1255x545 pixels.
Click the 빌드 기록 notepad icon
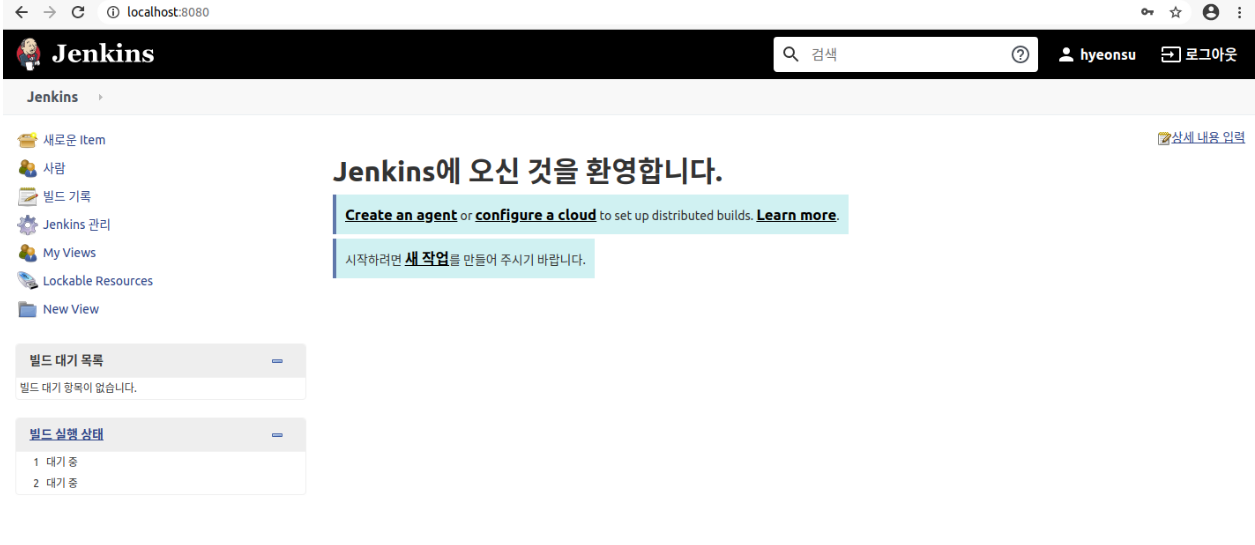click(28, 196)
